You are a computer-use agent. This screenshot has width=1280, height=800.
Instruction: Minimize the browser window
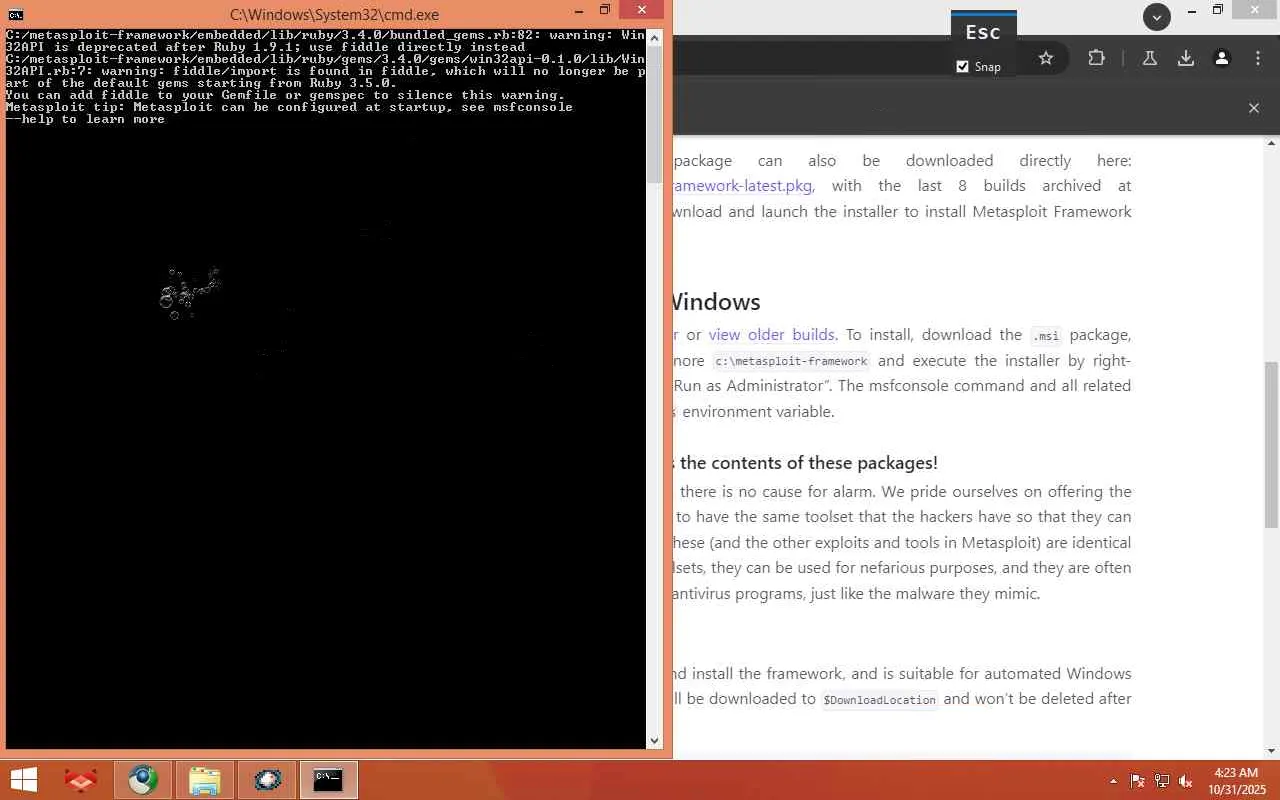click(1191, 11)
